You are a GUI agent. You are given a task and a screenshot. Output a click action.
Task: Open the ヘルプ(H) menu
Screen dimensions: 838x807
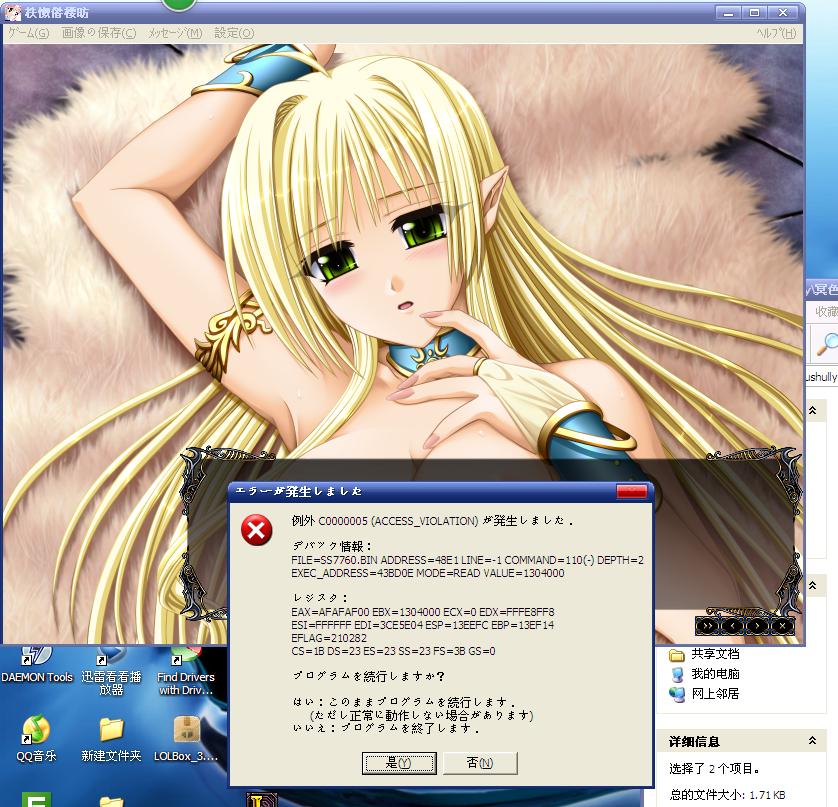776,33
